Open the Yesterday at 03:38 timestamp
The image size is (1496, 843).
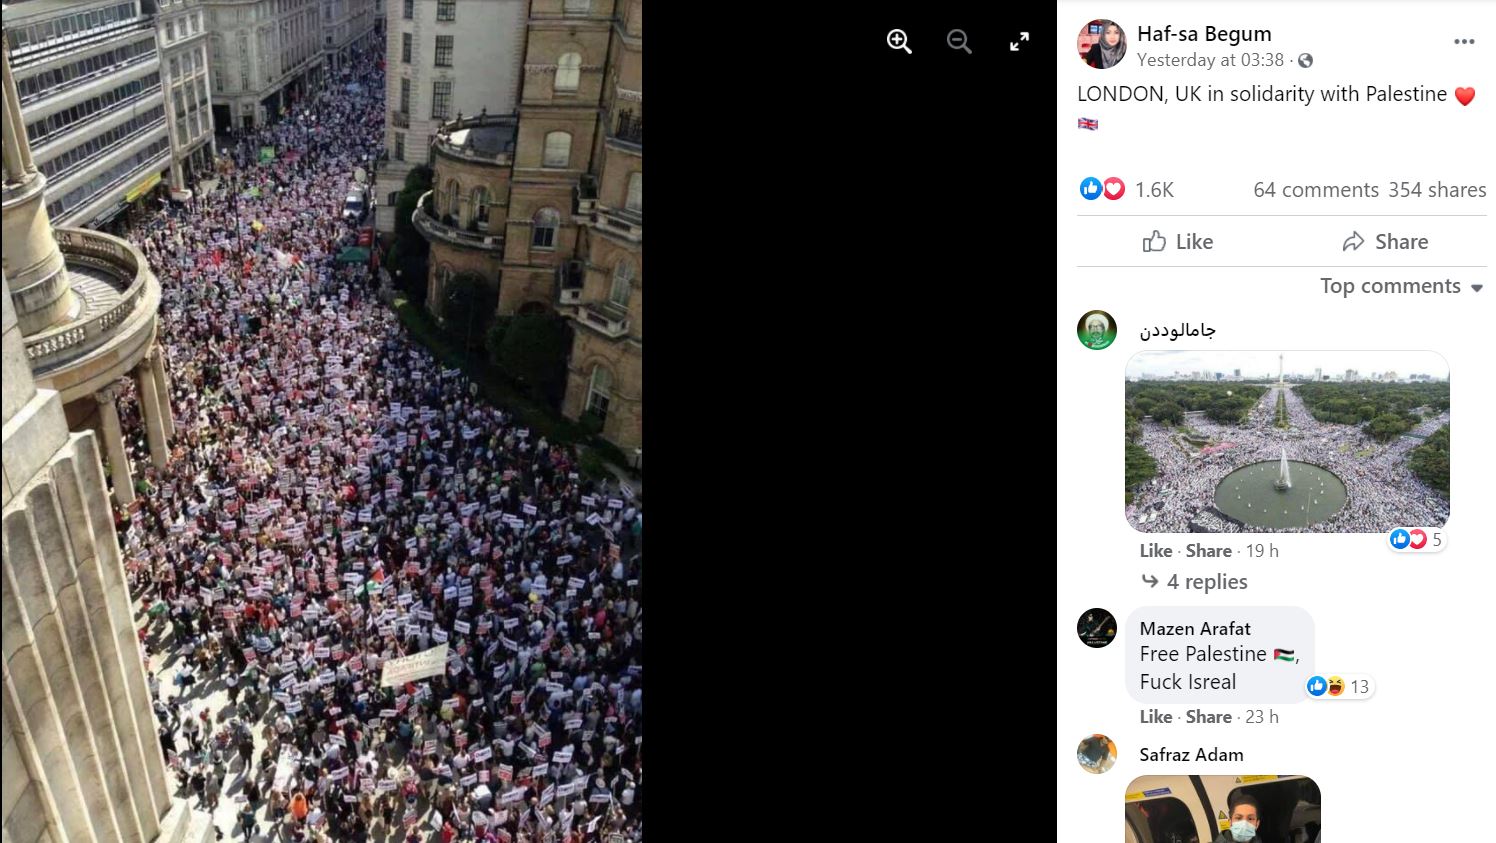pyautogui.click(x=1210, y=60)
